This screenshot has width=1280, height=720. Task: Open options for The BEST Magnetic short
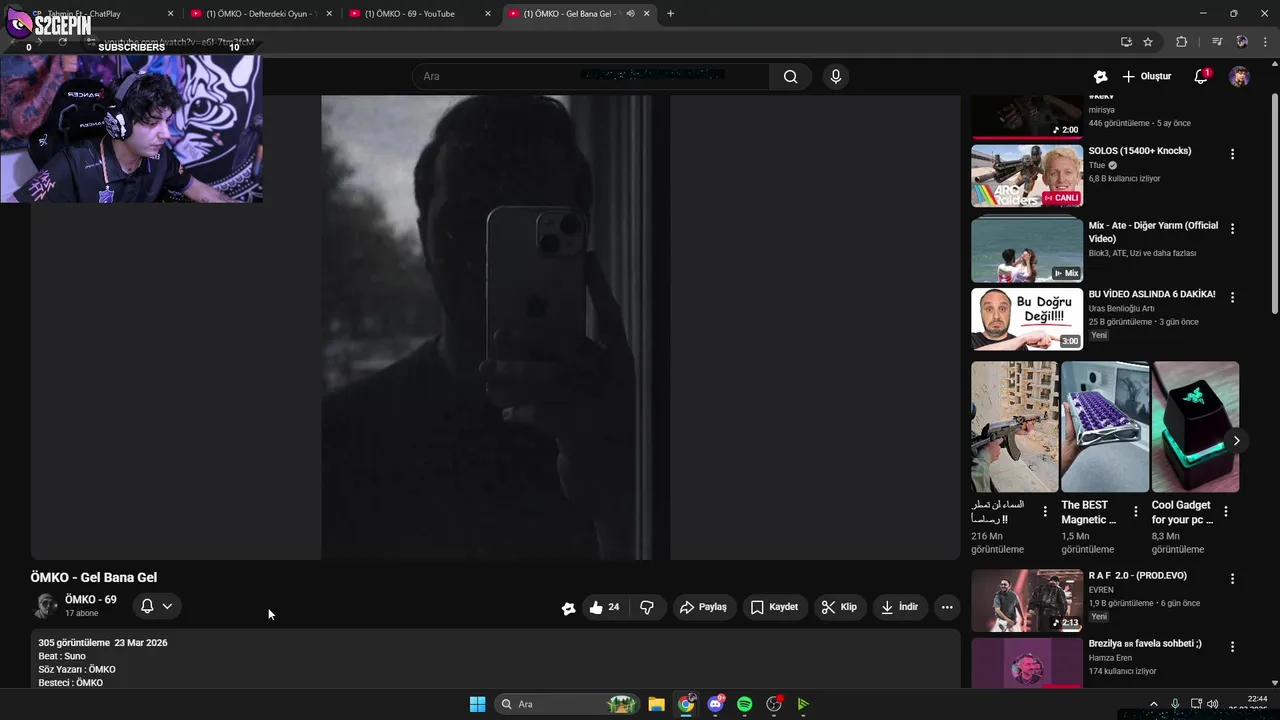point(1135,512)
